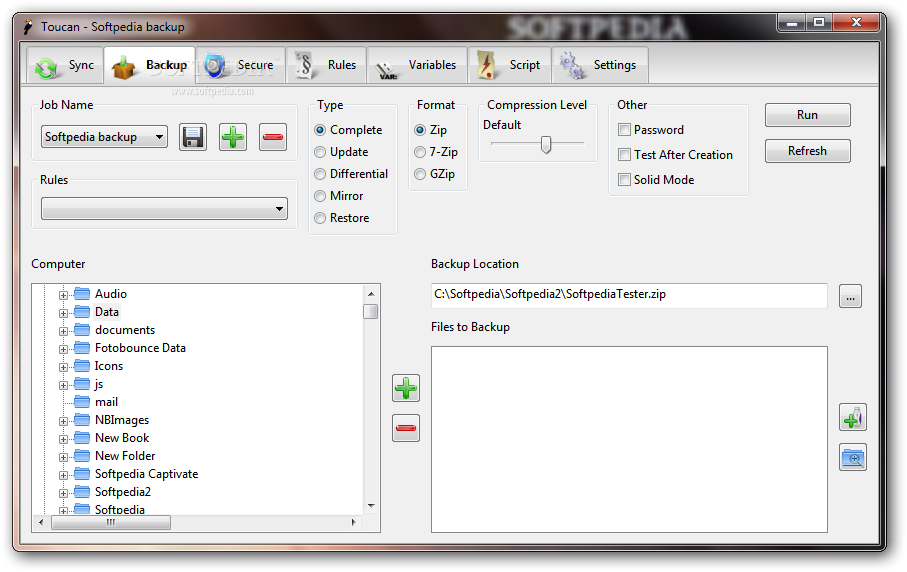Click inside the Files to Backup list
The image size is (907, 572).
(629, 439)
